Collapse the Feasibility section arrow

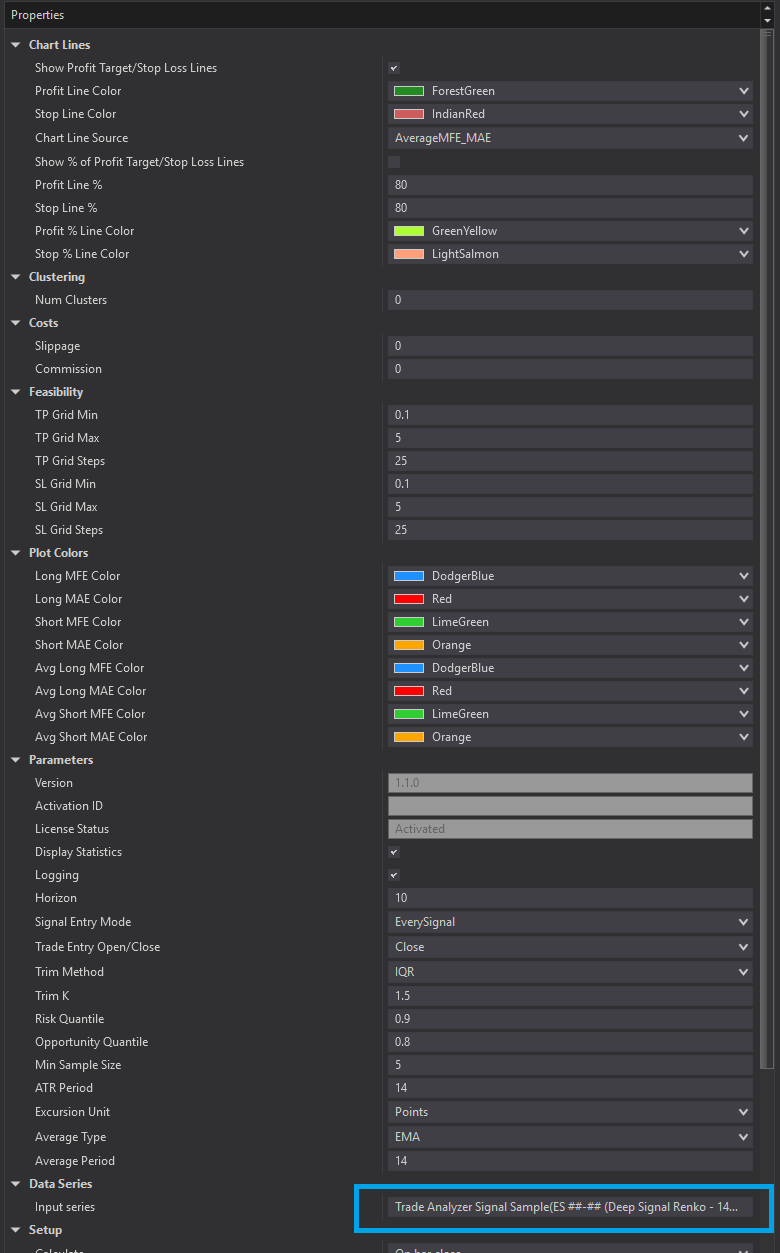coord(16,392)
